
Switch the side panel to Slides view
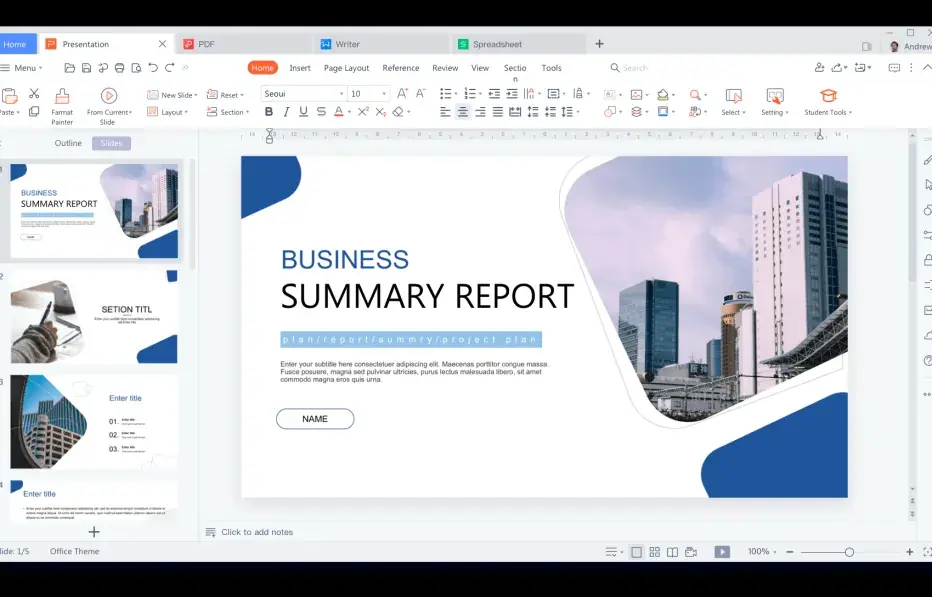coord(111,143)
